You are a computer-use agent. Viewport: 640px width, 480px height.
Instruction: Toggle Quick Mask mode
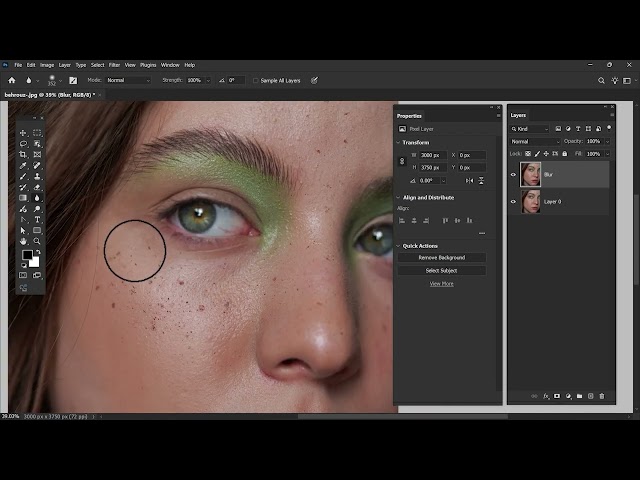[x=23, y=276]
